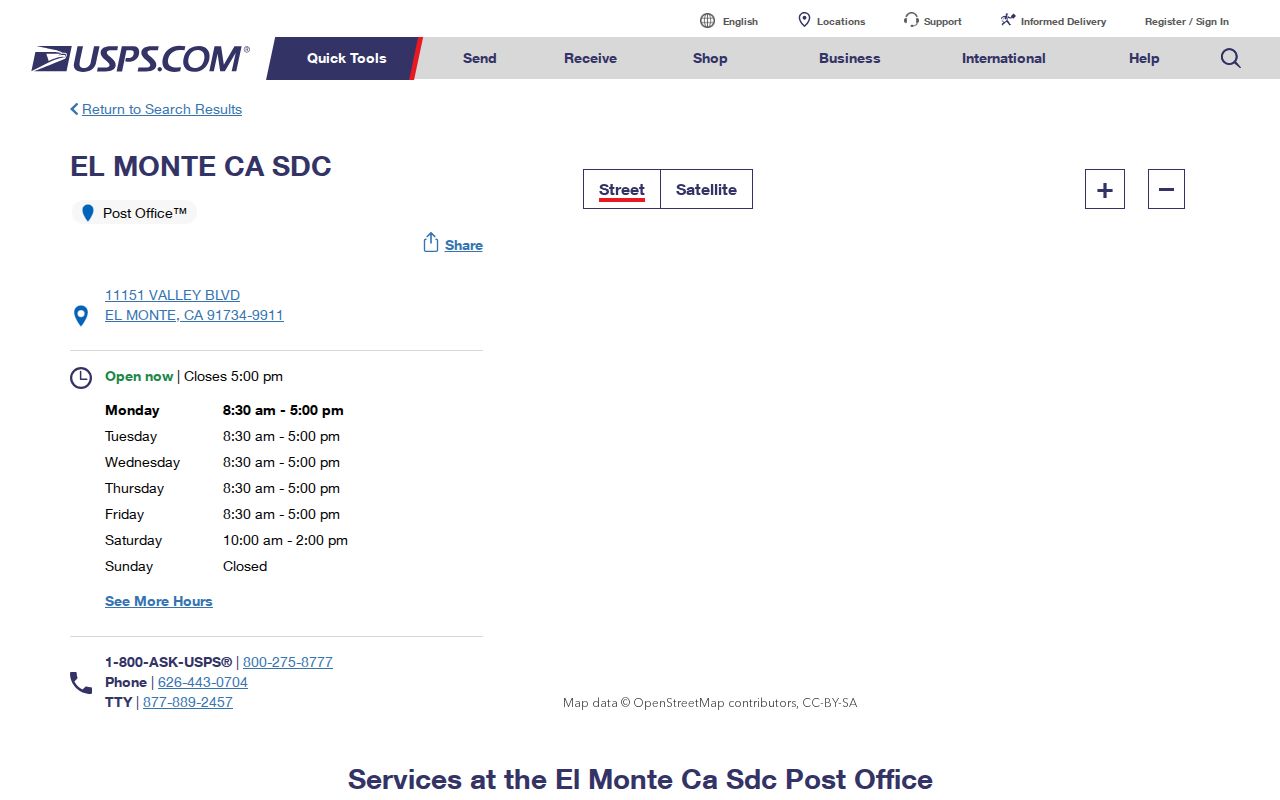
Task: Click the clock hours icon
Action: point(81,378)
